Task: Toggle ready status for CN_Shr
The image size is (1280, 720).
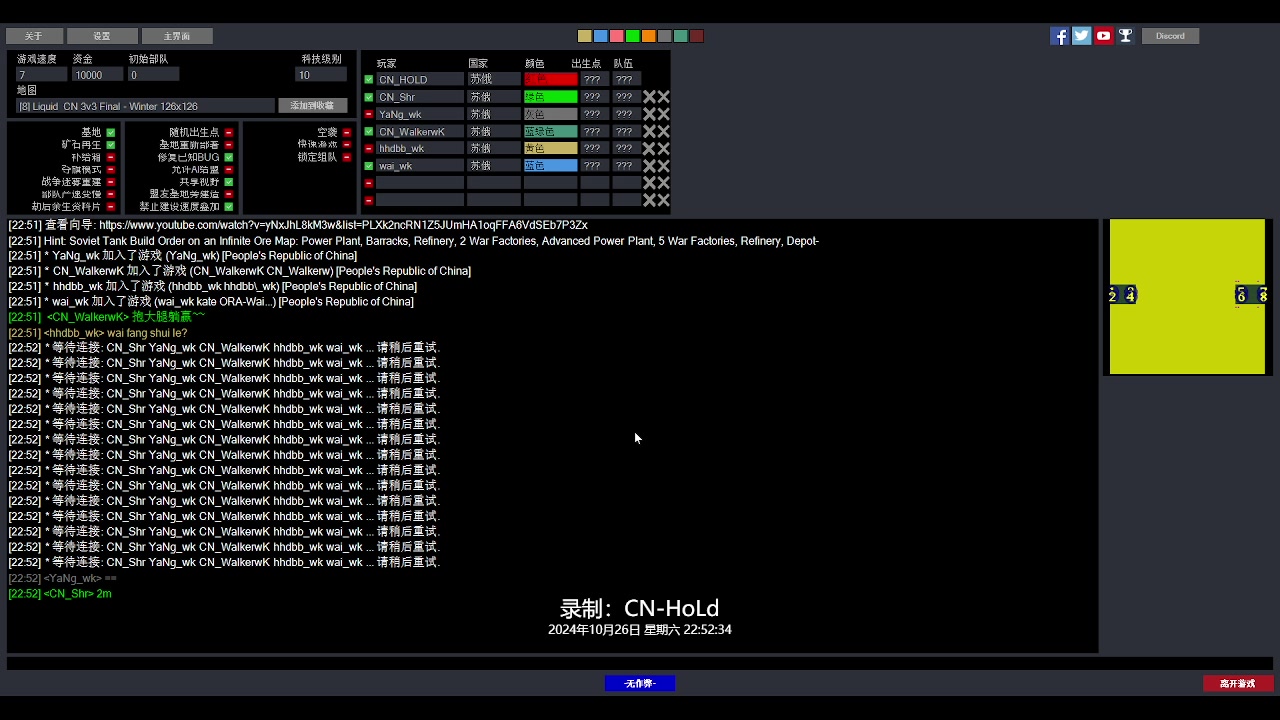Action: 369,97
